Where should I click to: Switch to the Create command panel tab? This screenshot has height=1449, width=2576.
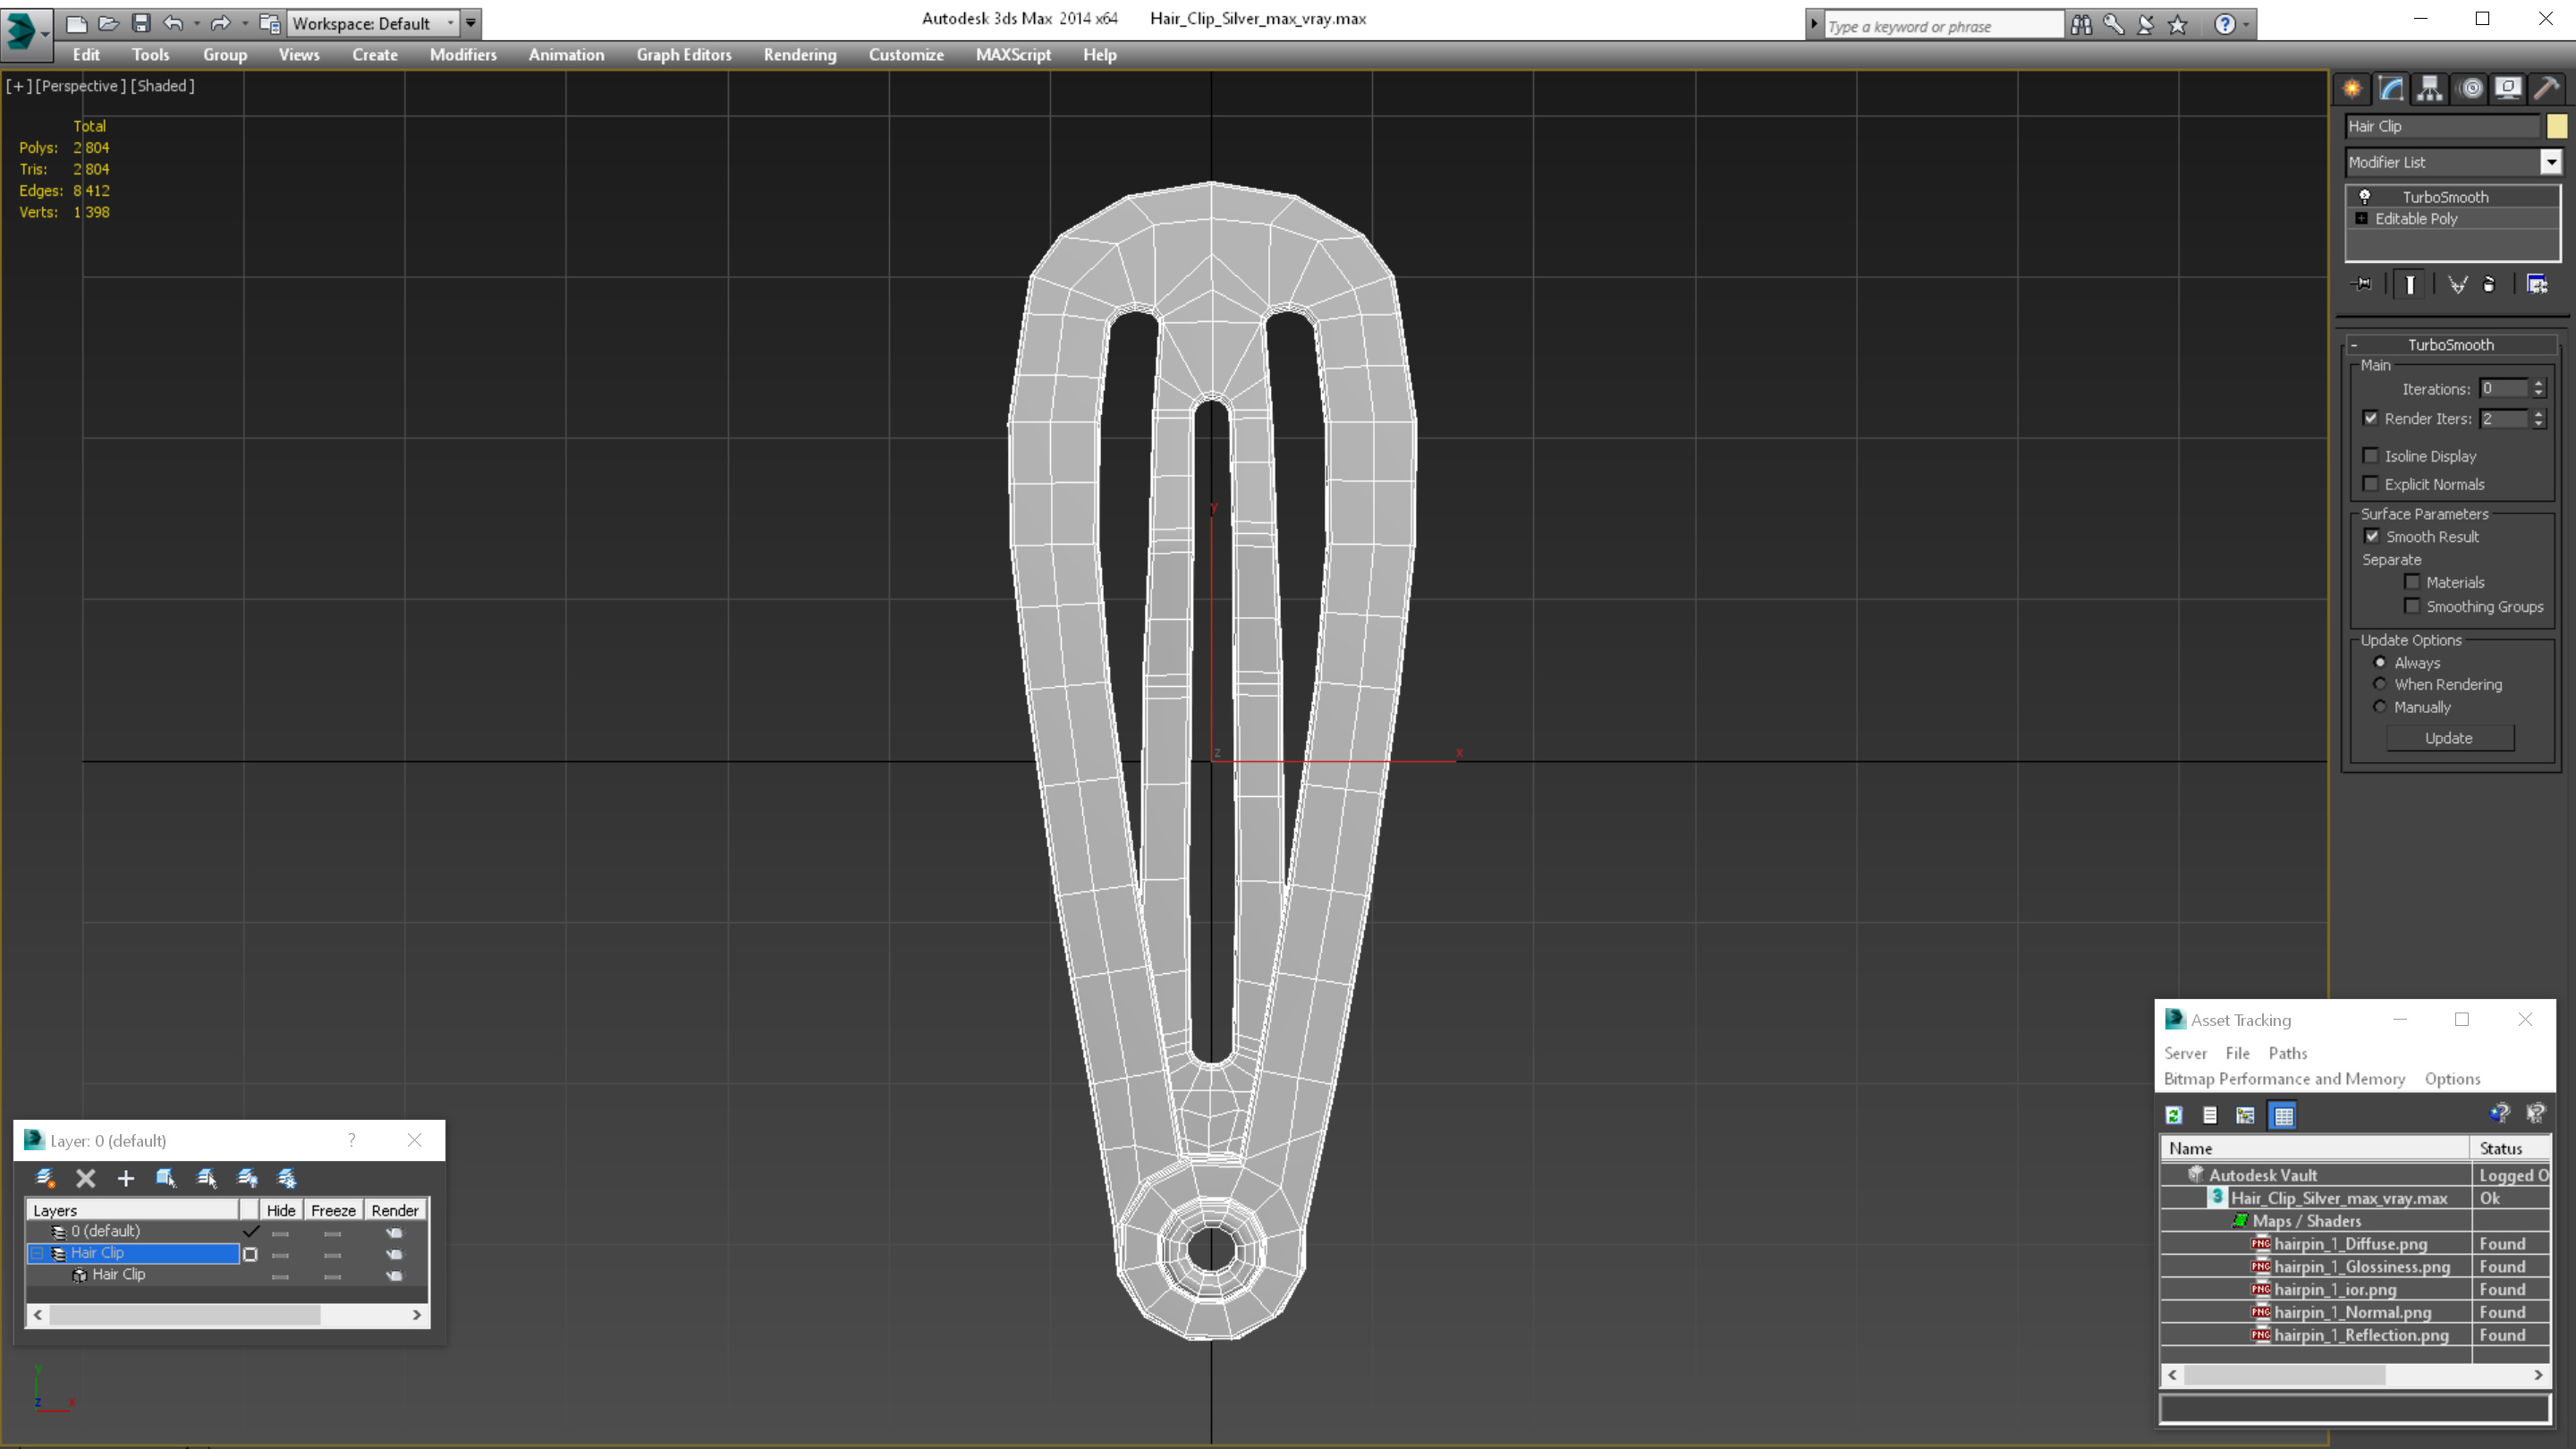coord(2352,88)
